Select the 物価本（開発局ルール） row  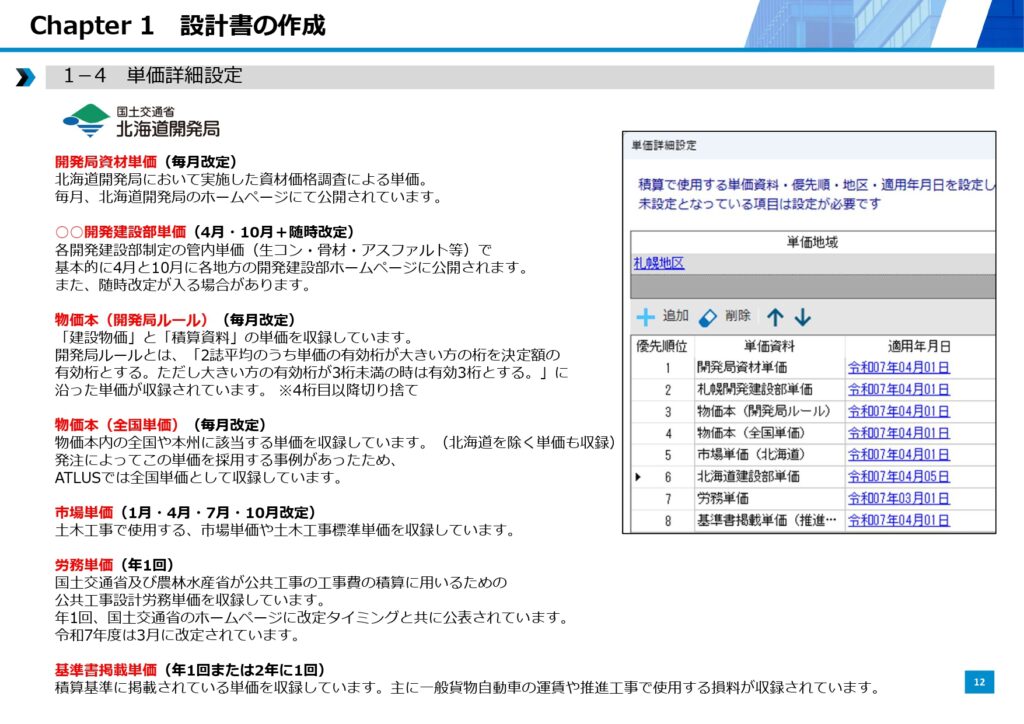[x=763, y=411]
